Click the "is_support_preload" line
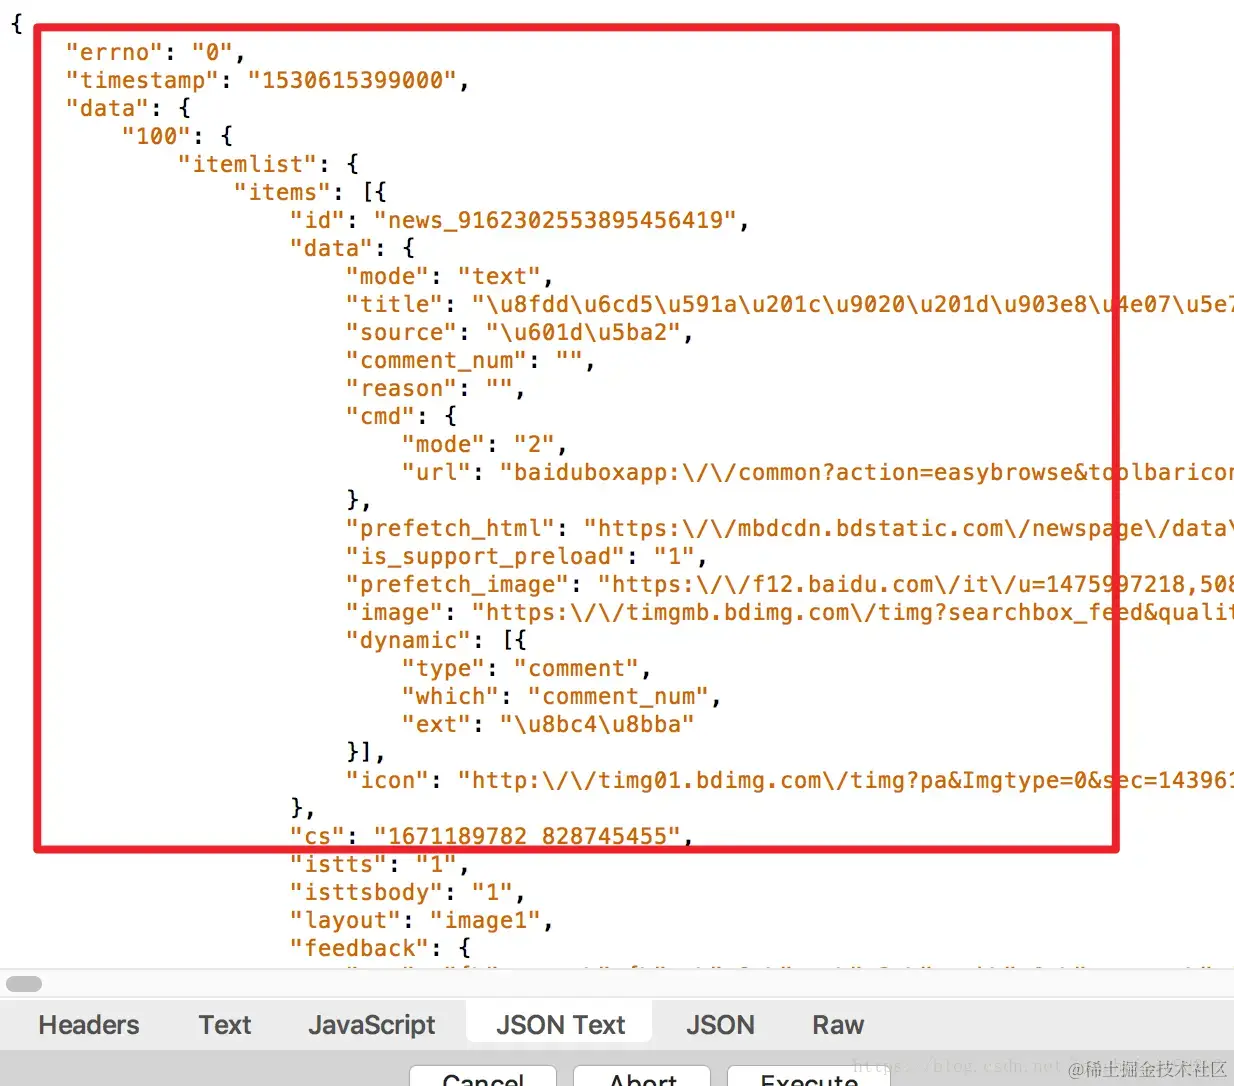Viewport: 1234px width, 1086px height. 526,556
